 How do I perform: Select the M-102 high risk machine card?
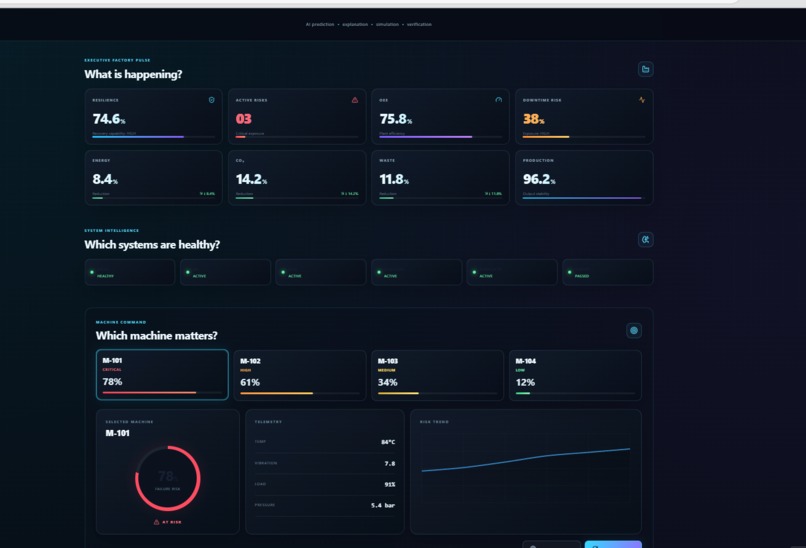(x=300, y=375)
